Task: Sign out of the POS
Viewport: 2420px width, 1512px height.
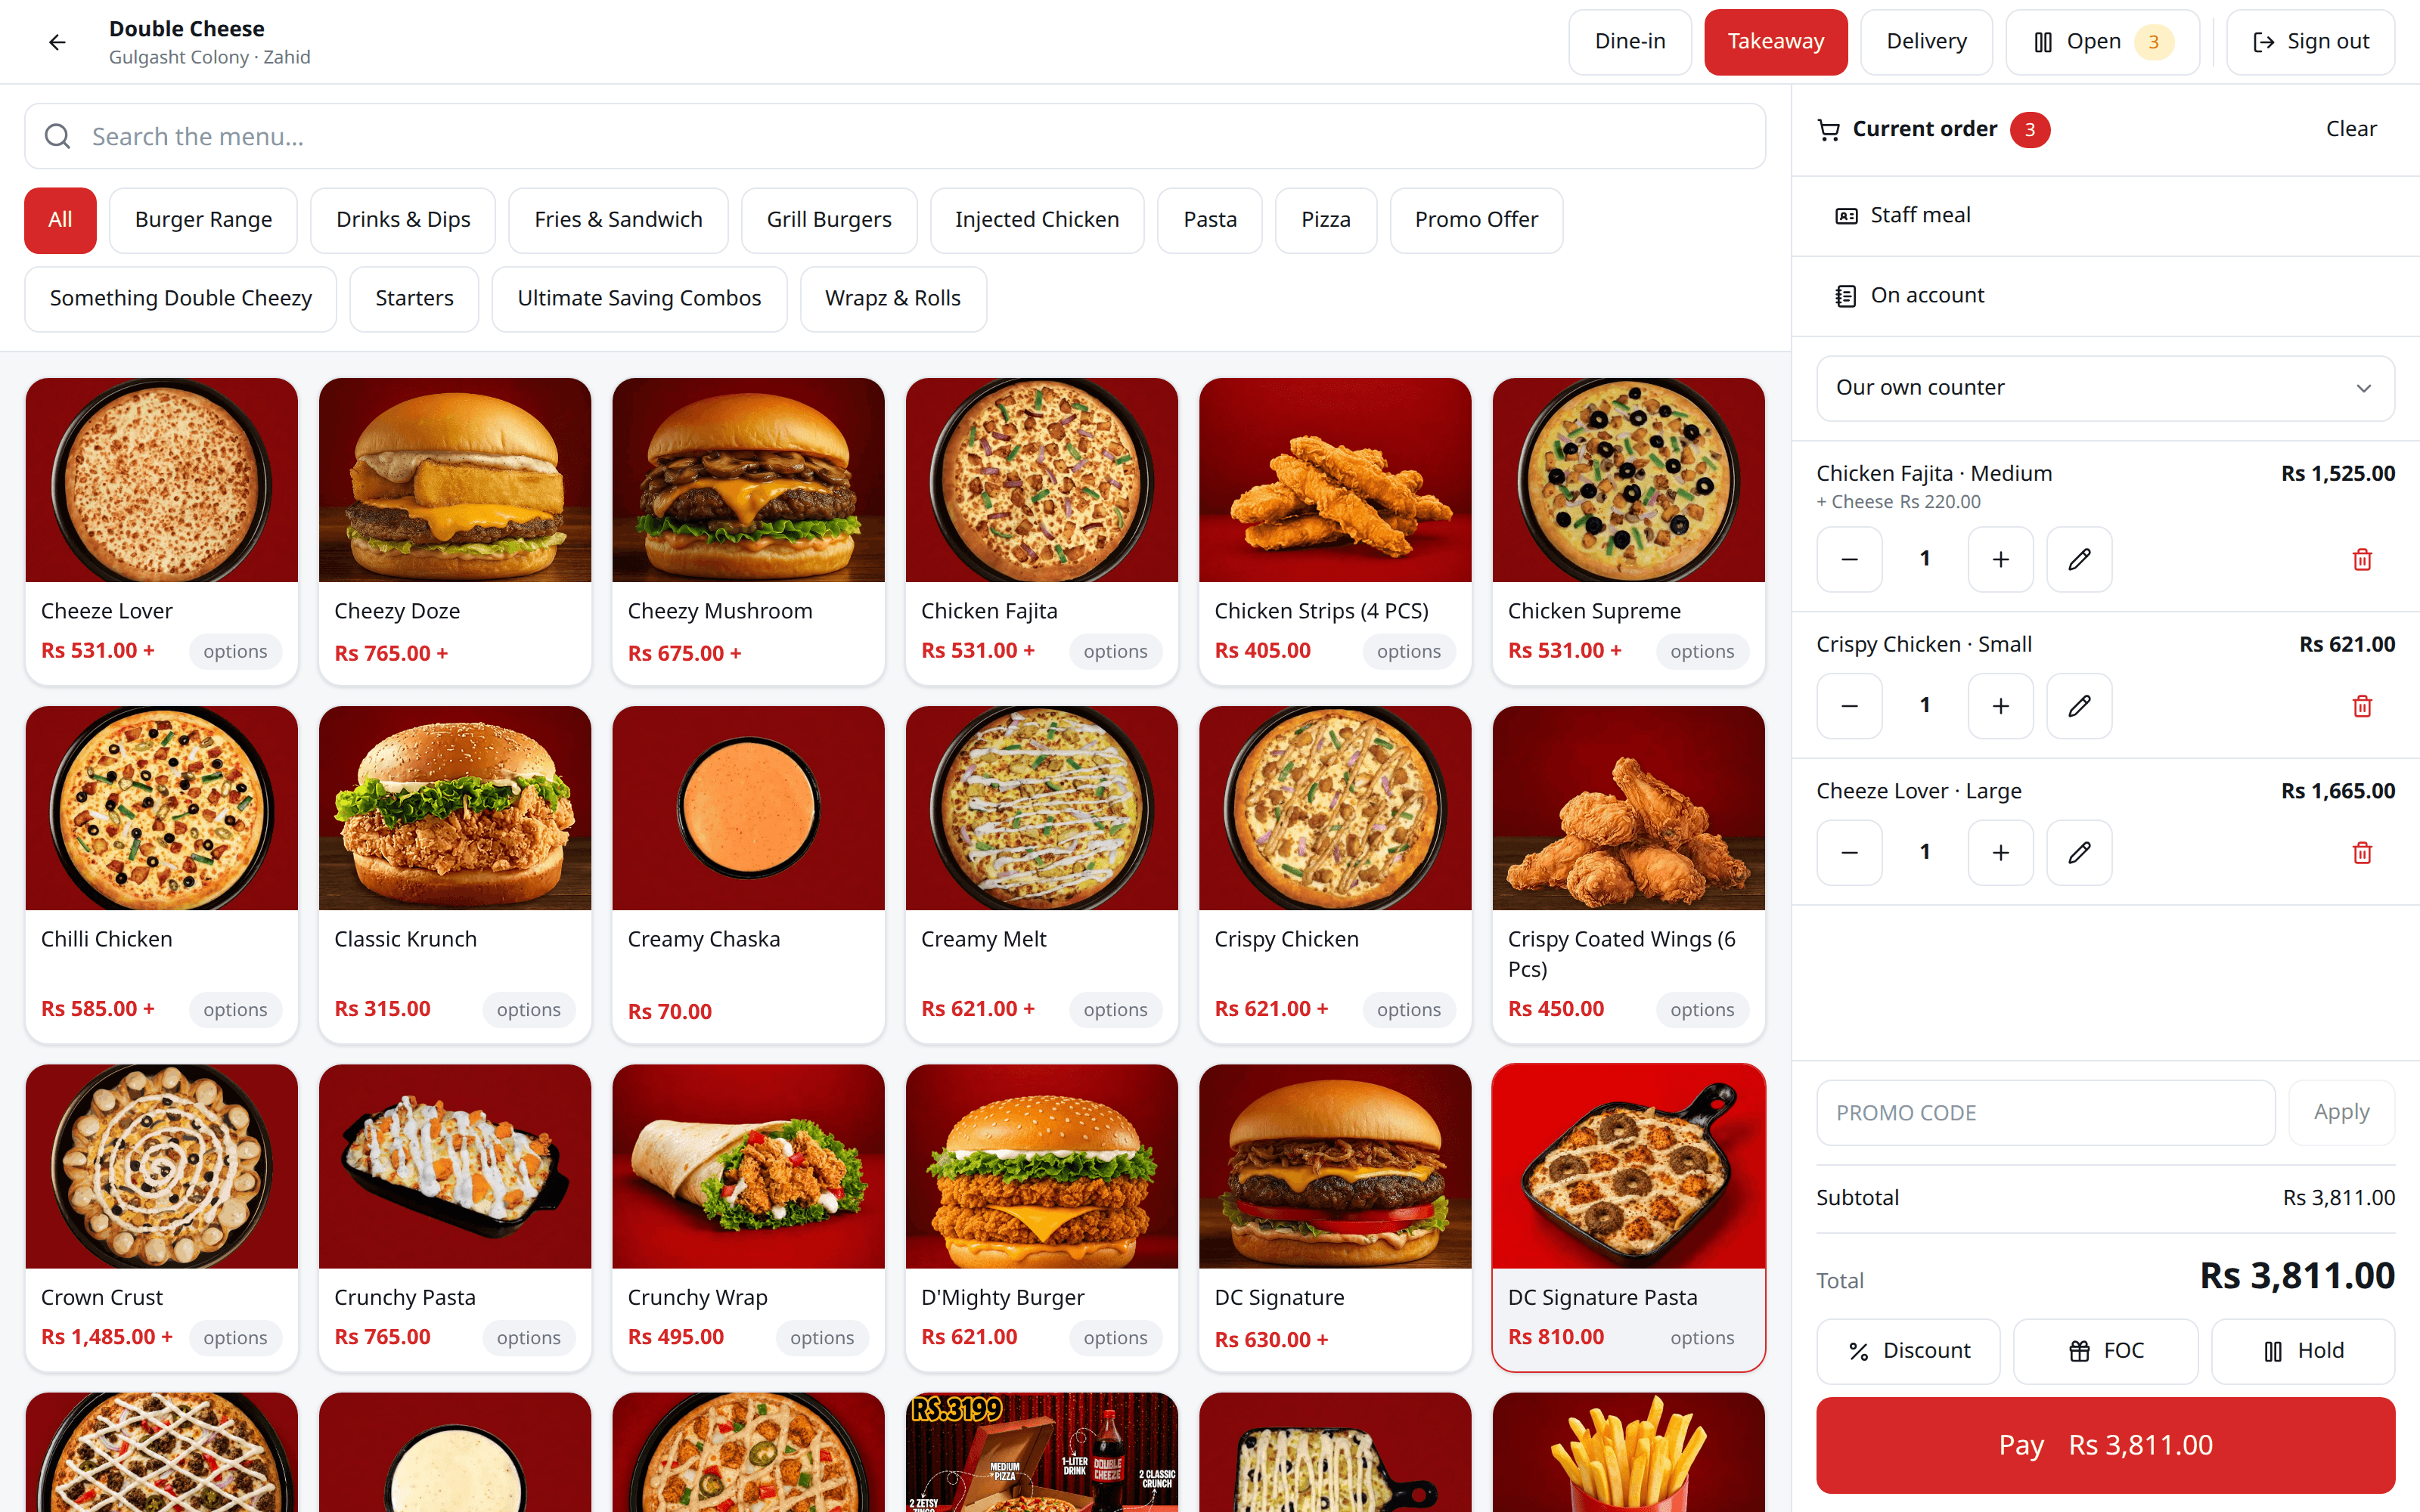Action: tap(2310, 42)
